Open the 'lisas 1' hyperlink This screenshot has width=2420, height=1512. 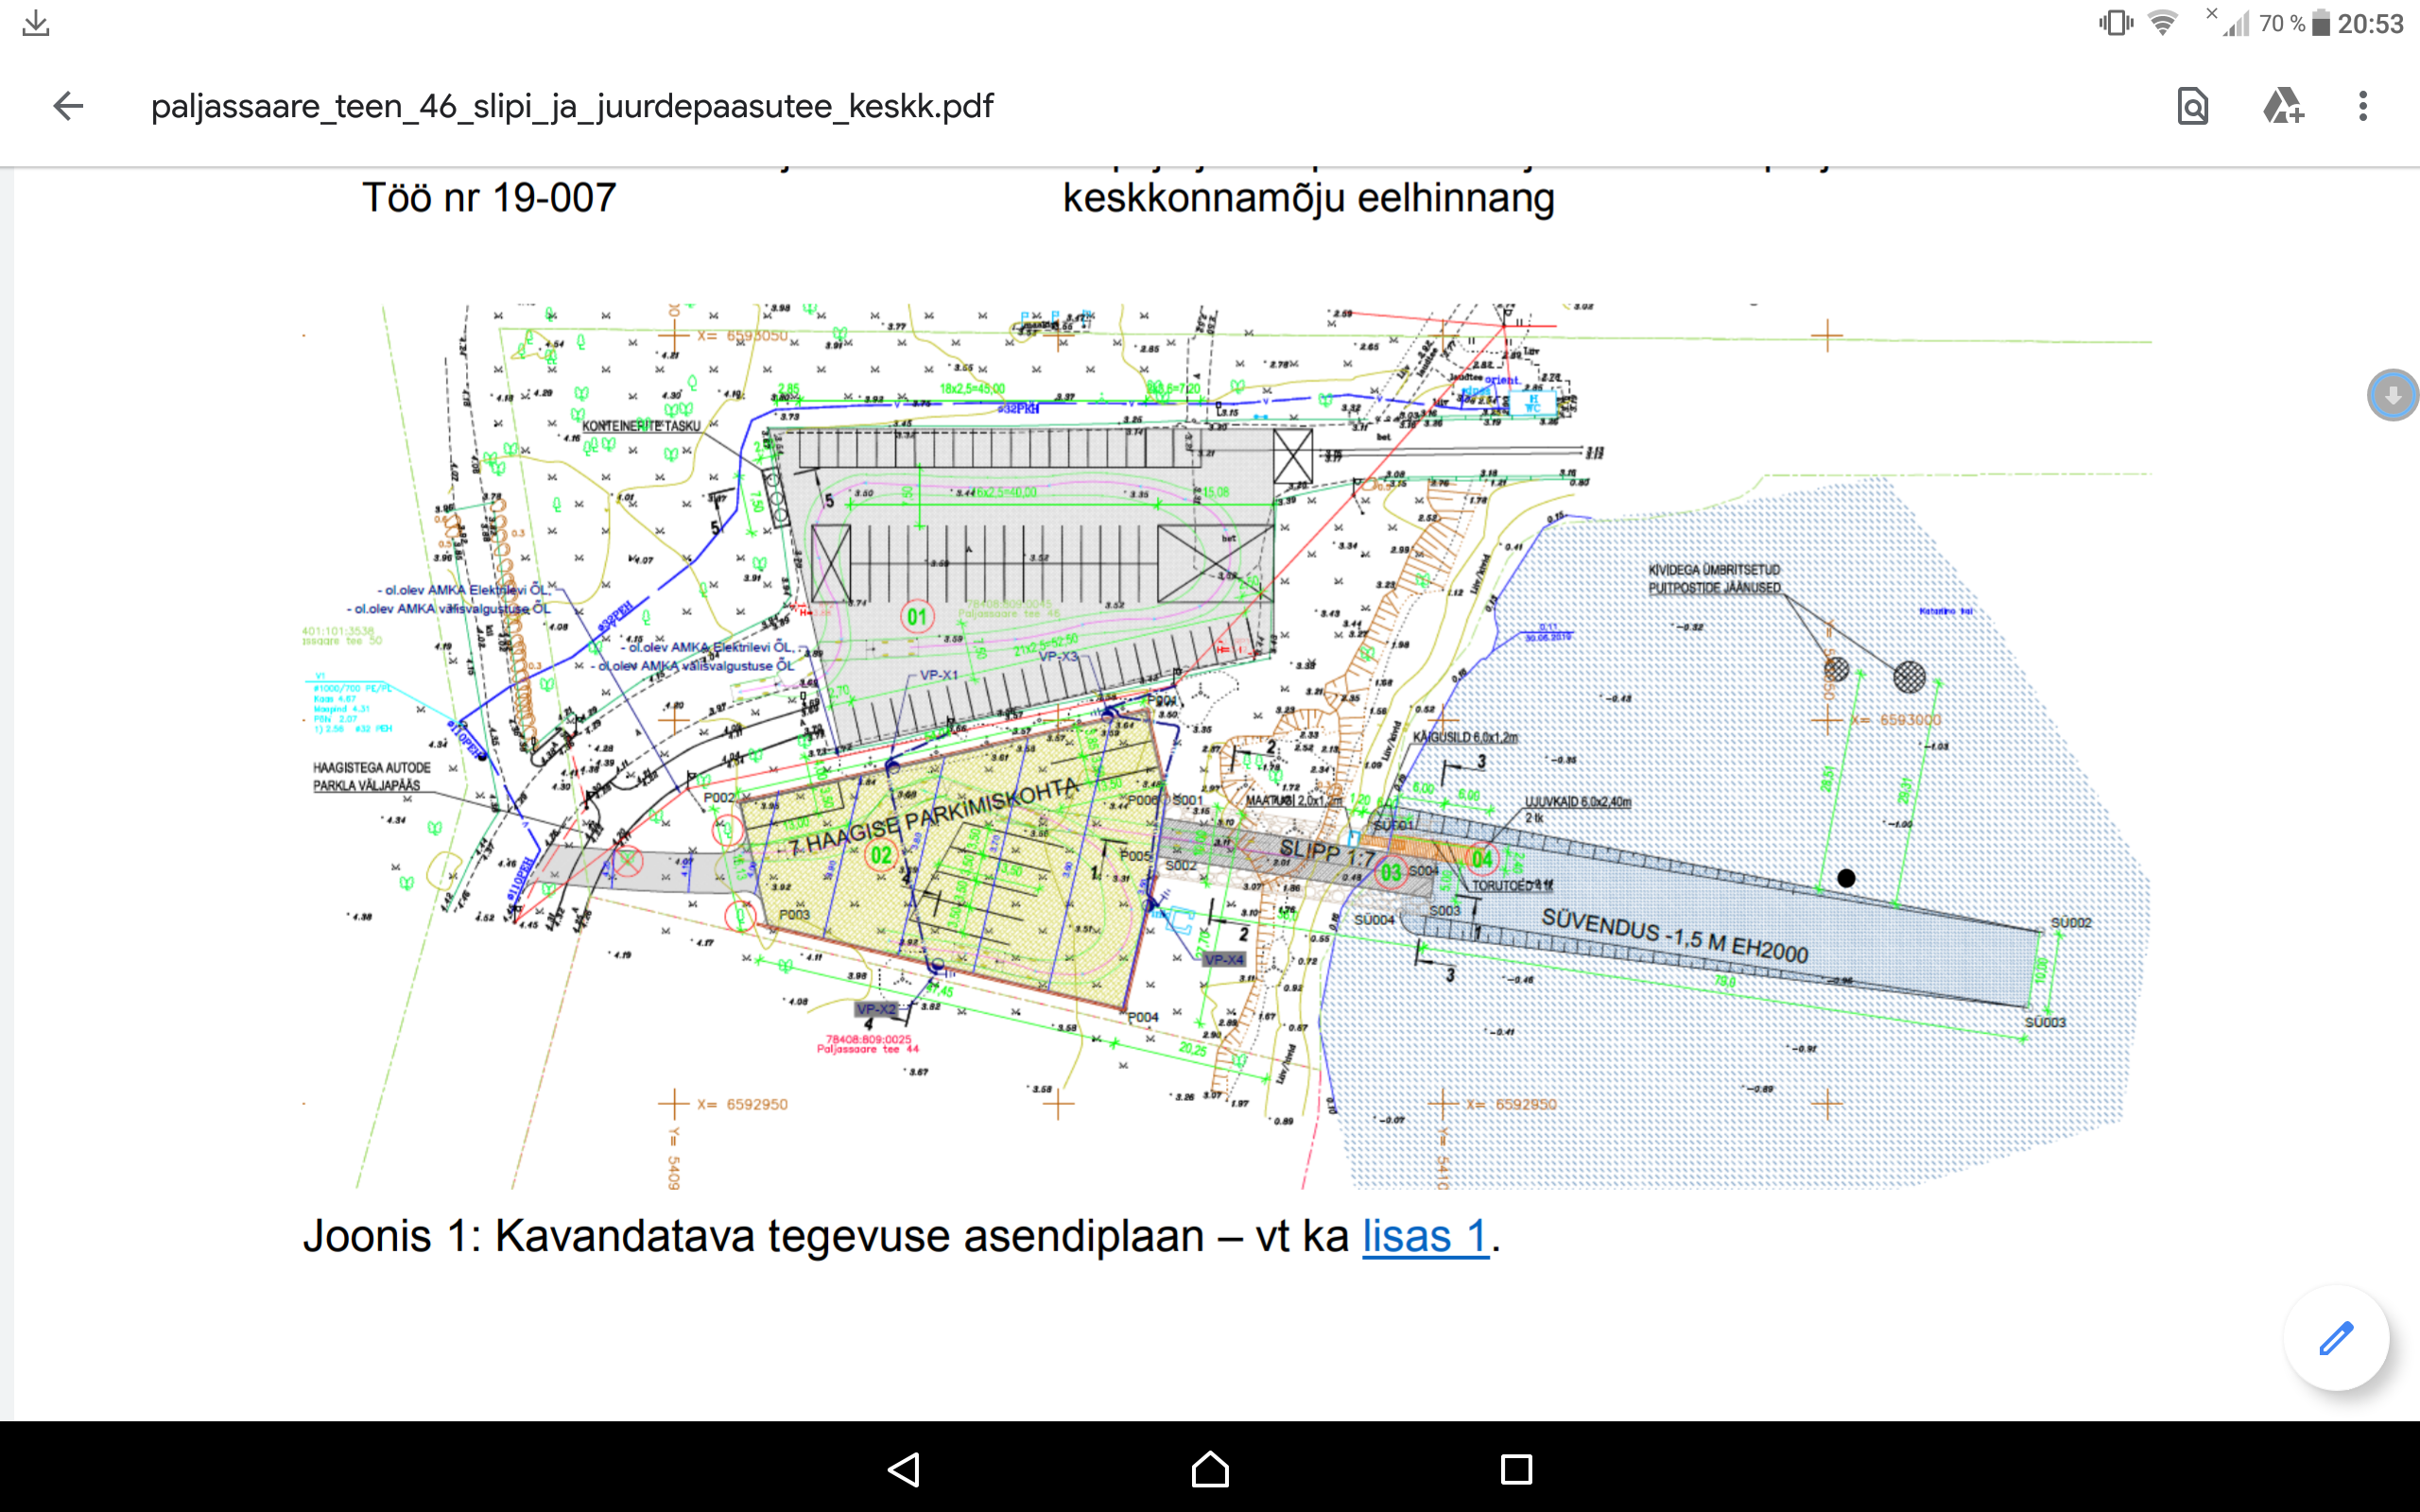[x=1425, y=1236]
